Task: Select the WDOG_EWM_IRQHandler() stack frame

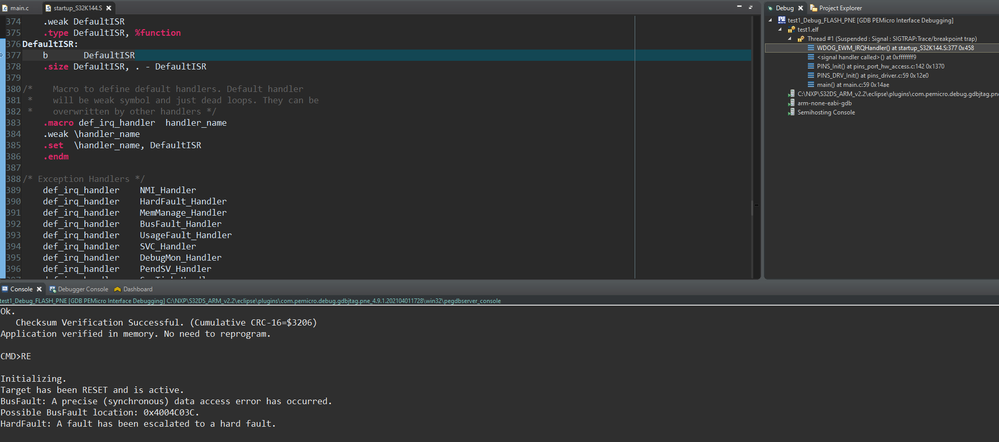Action: (x=895, y=47)
